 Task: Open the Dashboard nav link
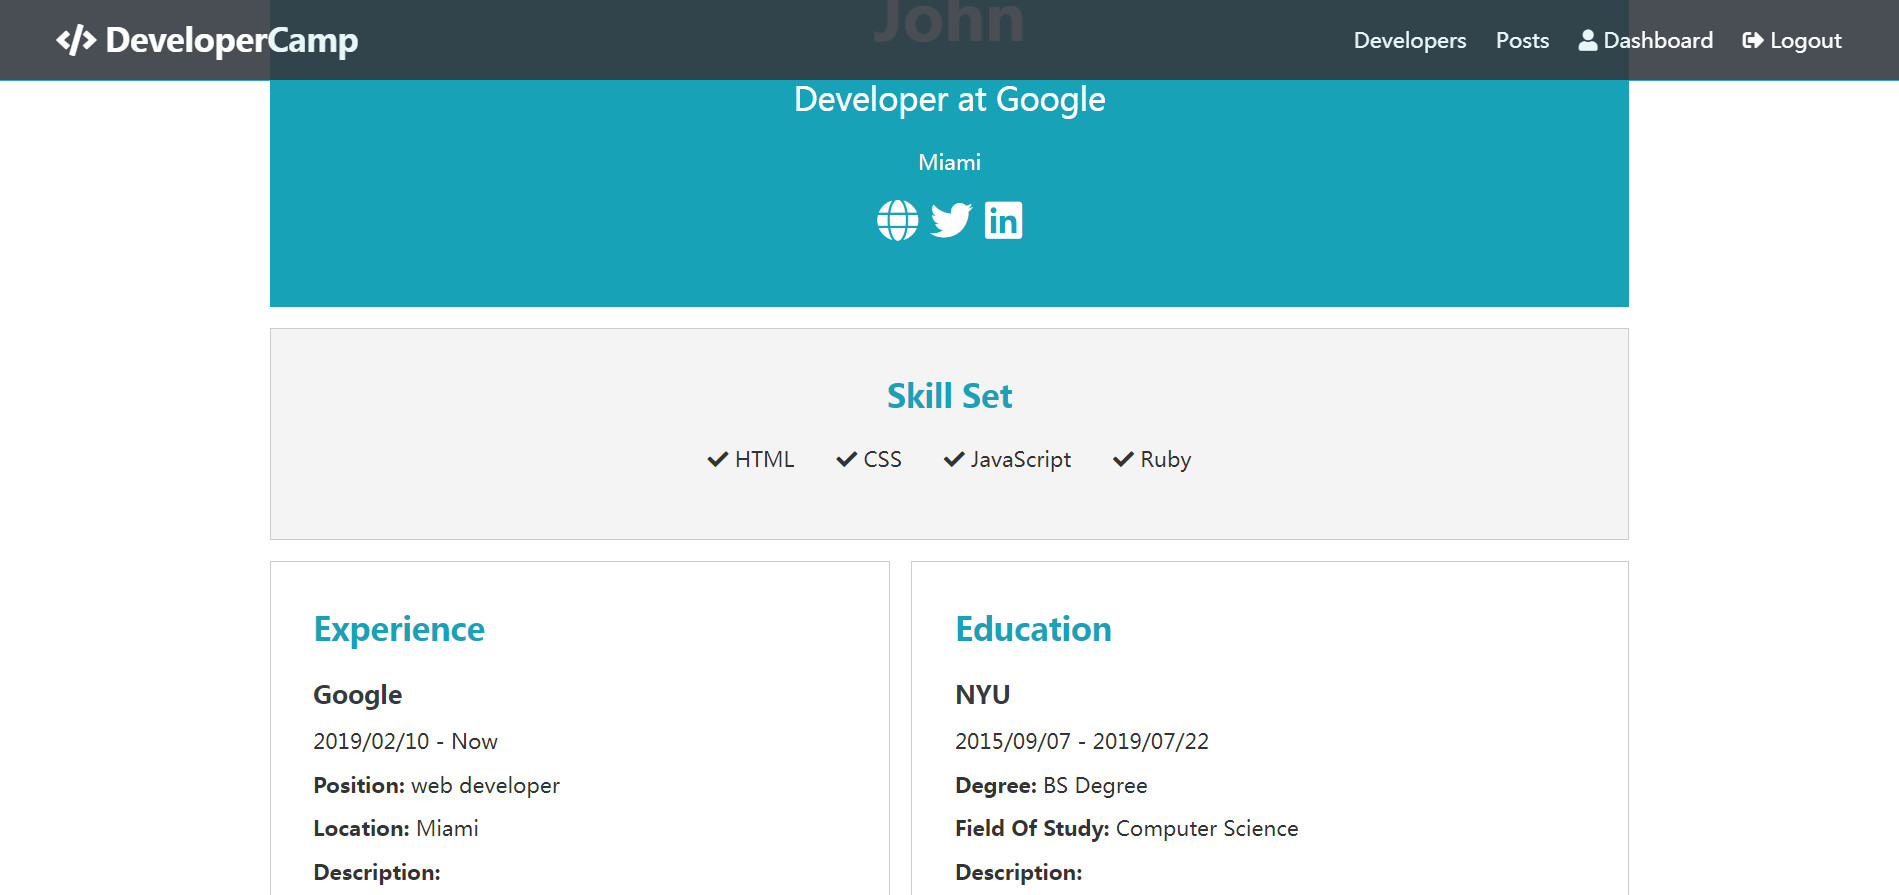1645,40
